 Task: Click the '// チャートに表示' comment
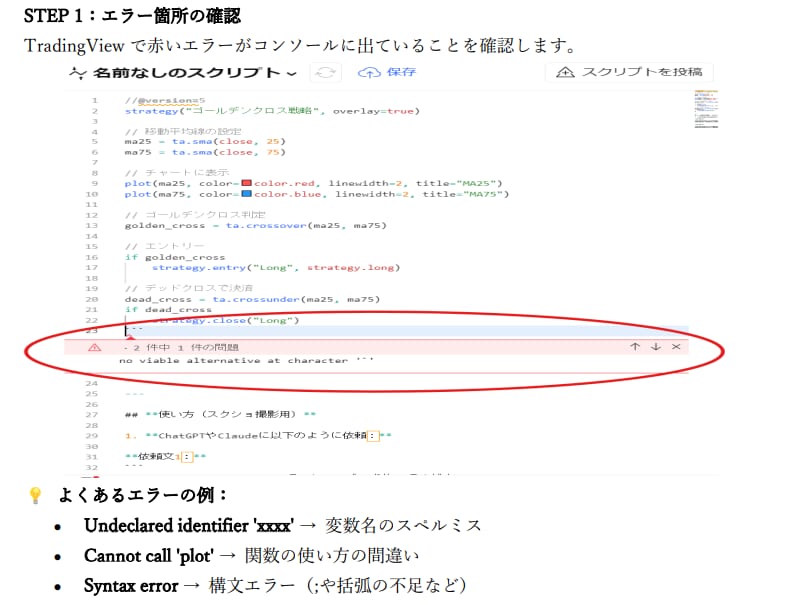[x=177, y=173]
